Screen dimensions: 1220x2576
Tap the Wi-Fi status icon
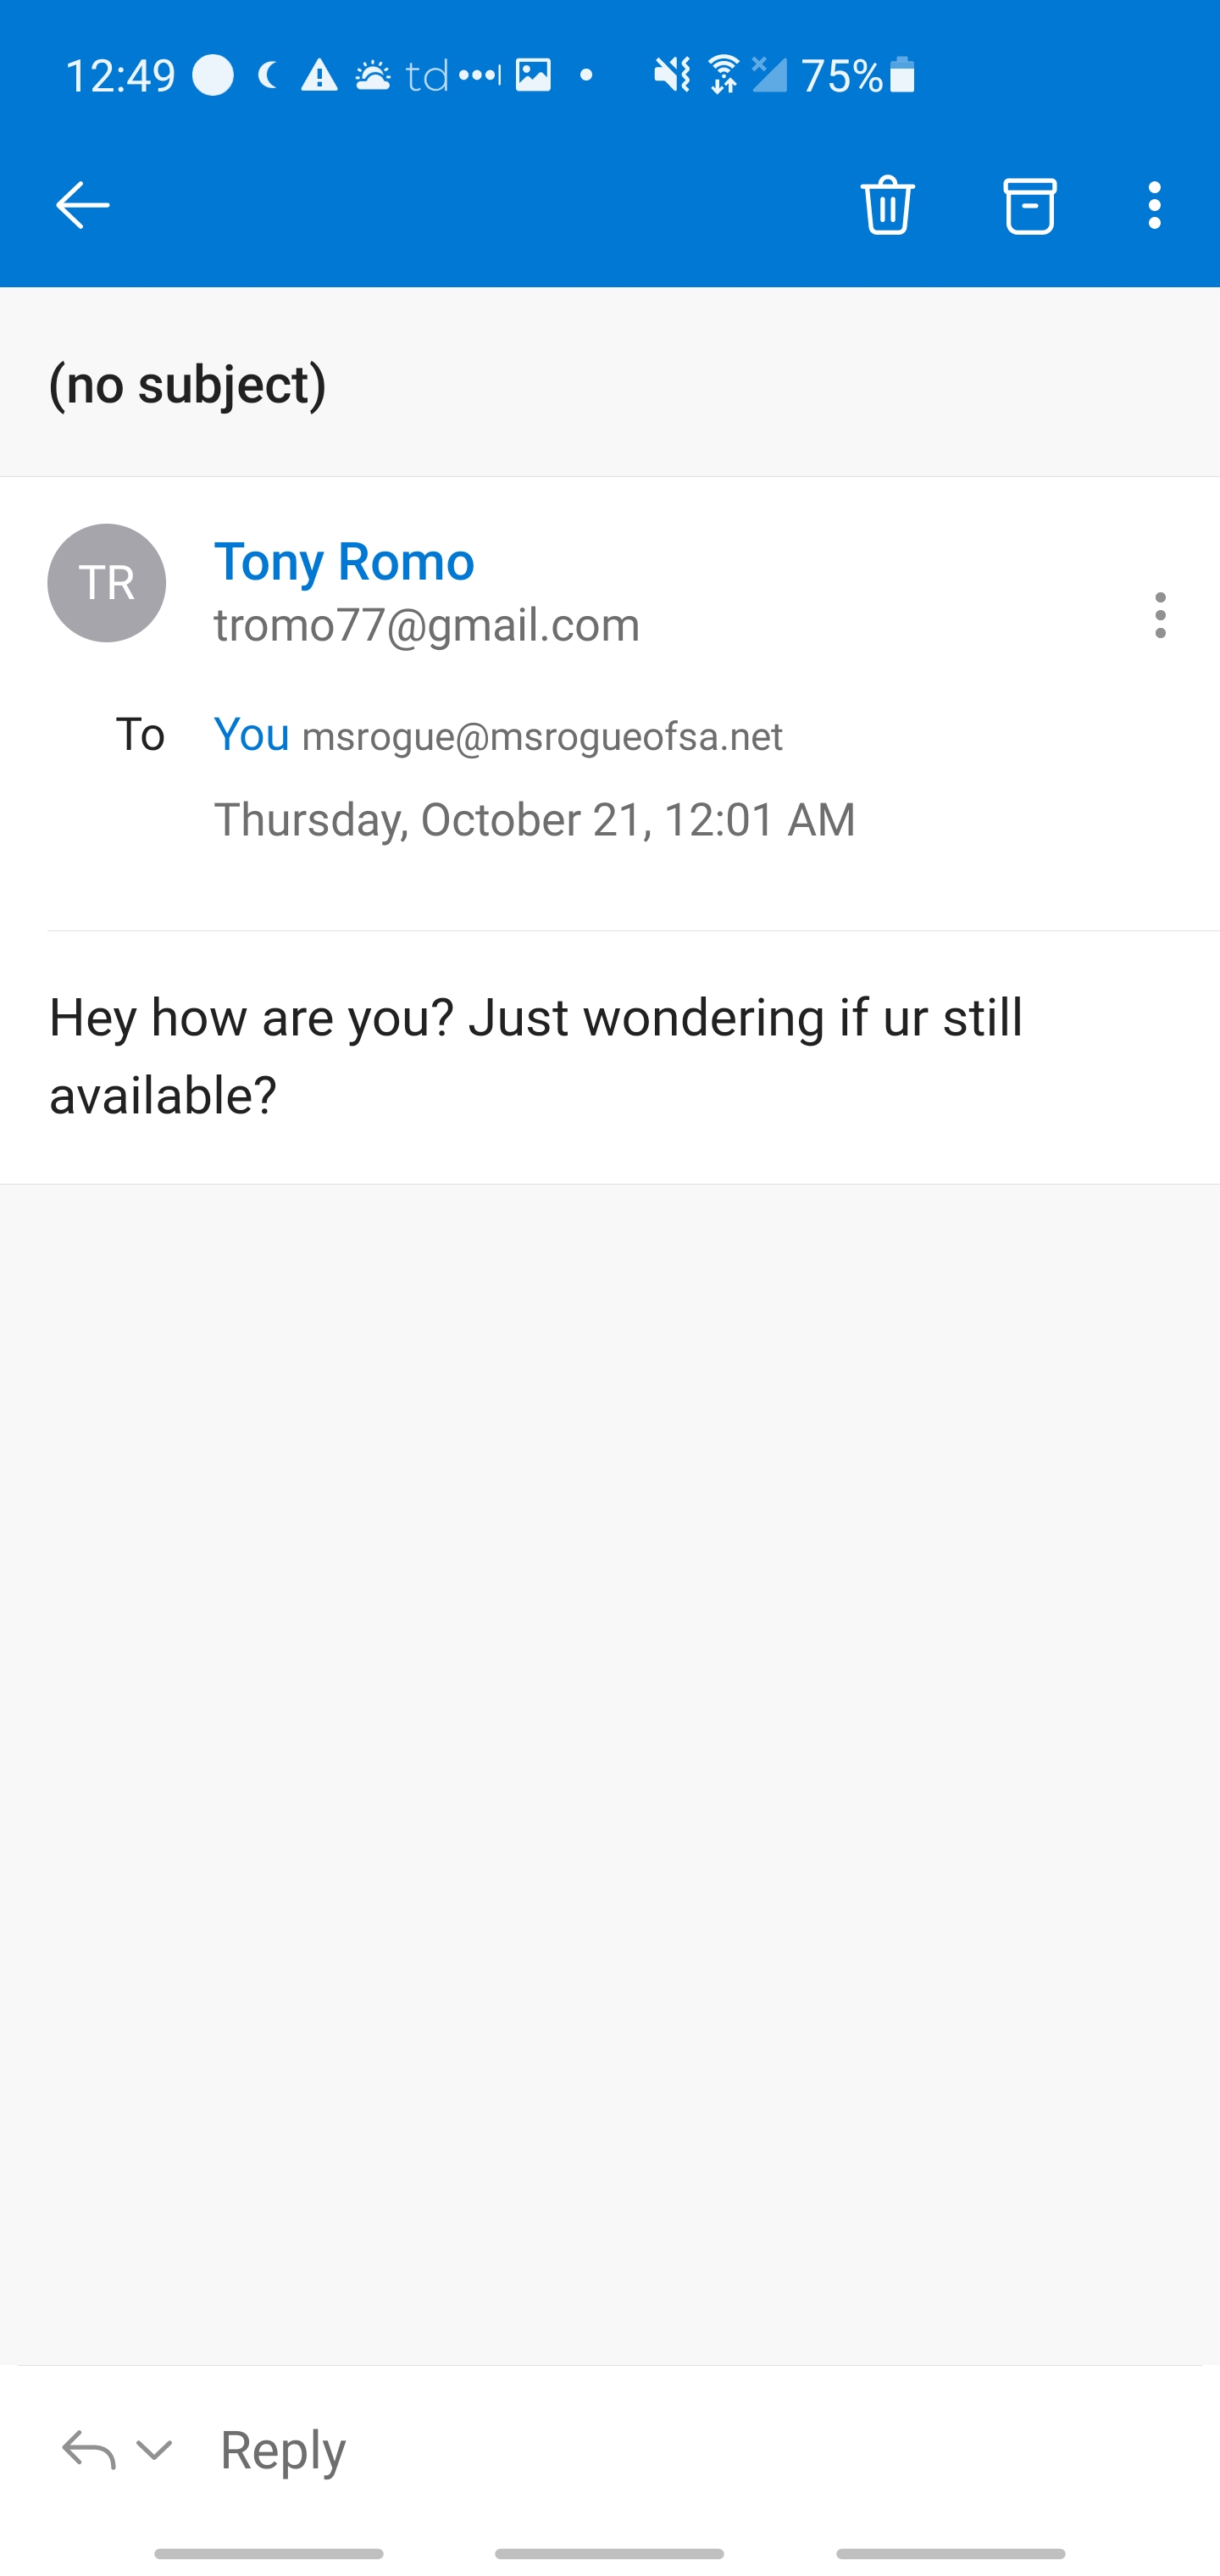[723, 75]
